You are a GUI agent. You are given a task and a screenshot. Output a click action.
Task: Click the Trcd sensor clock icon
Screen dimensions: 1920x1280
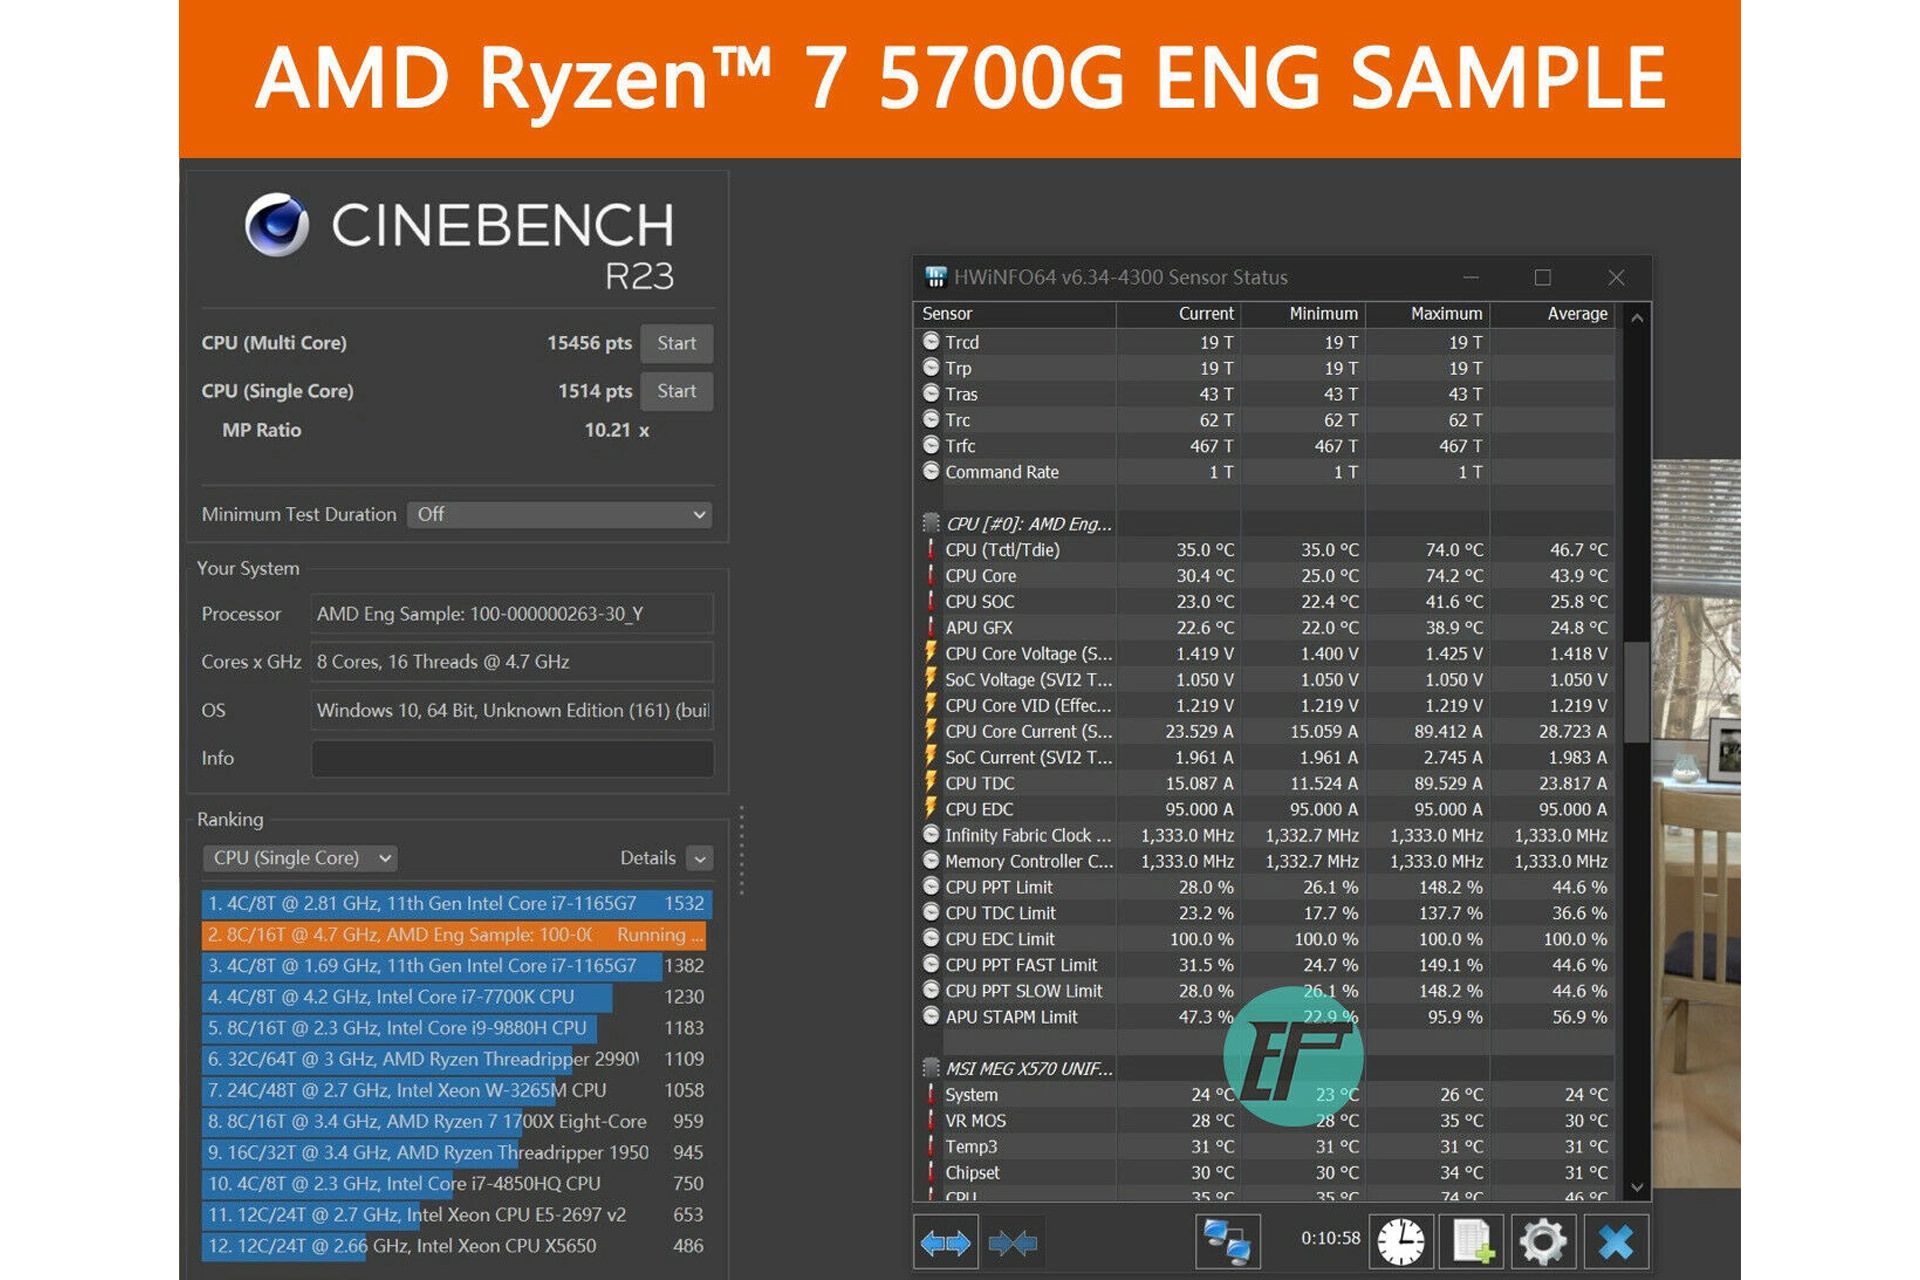(931, 341)
